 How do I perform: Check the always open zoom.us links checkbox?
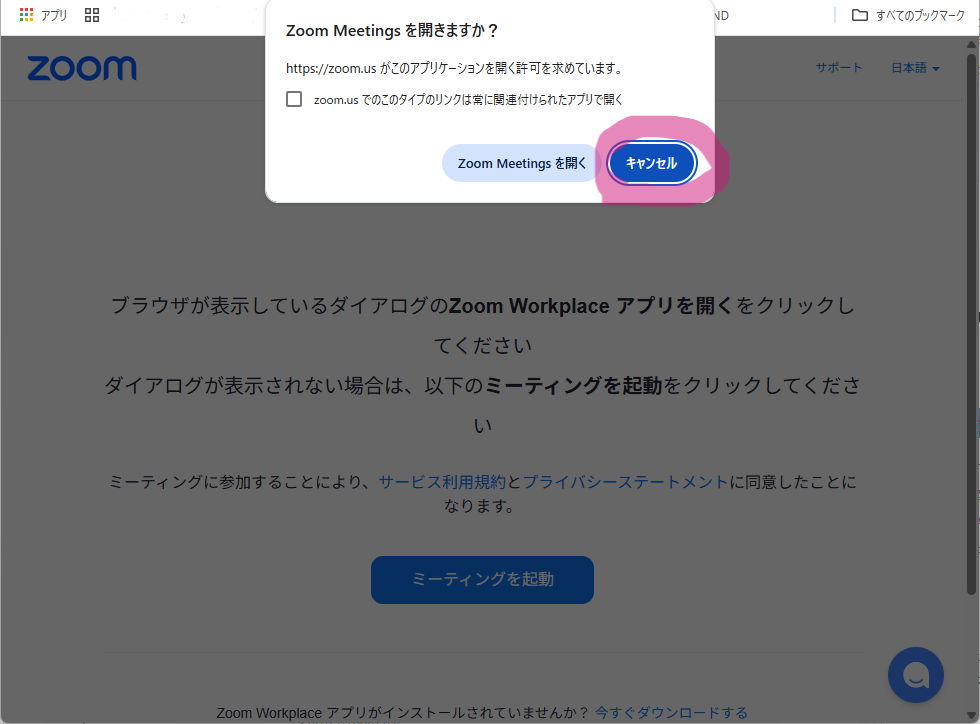294,99
